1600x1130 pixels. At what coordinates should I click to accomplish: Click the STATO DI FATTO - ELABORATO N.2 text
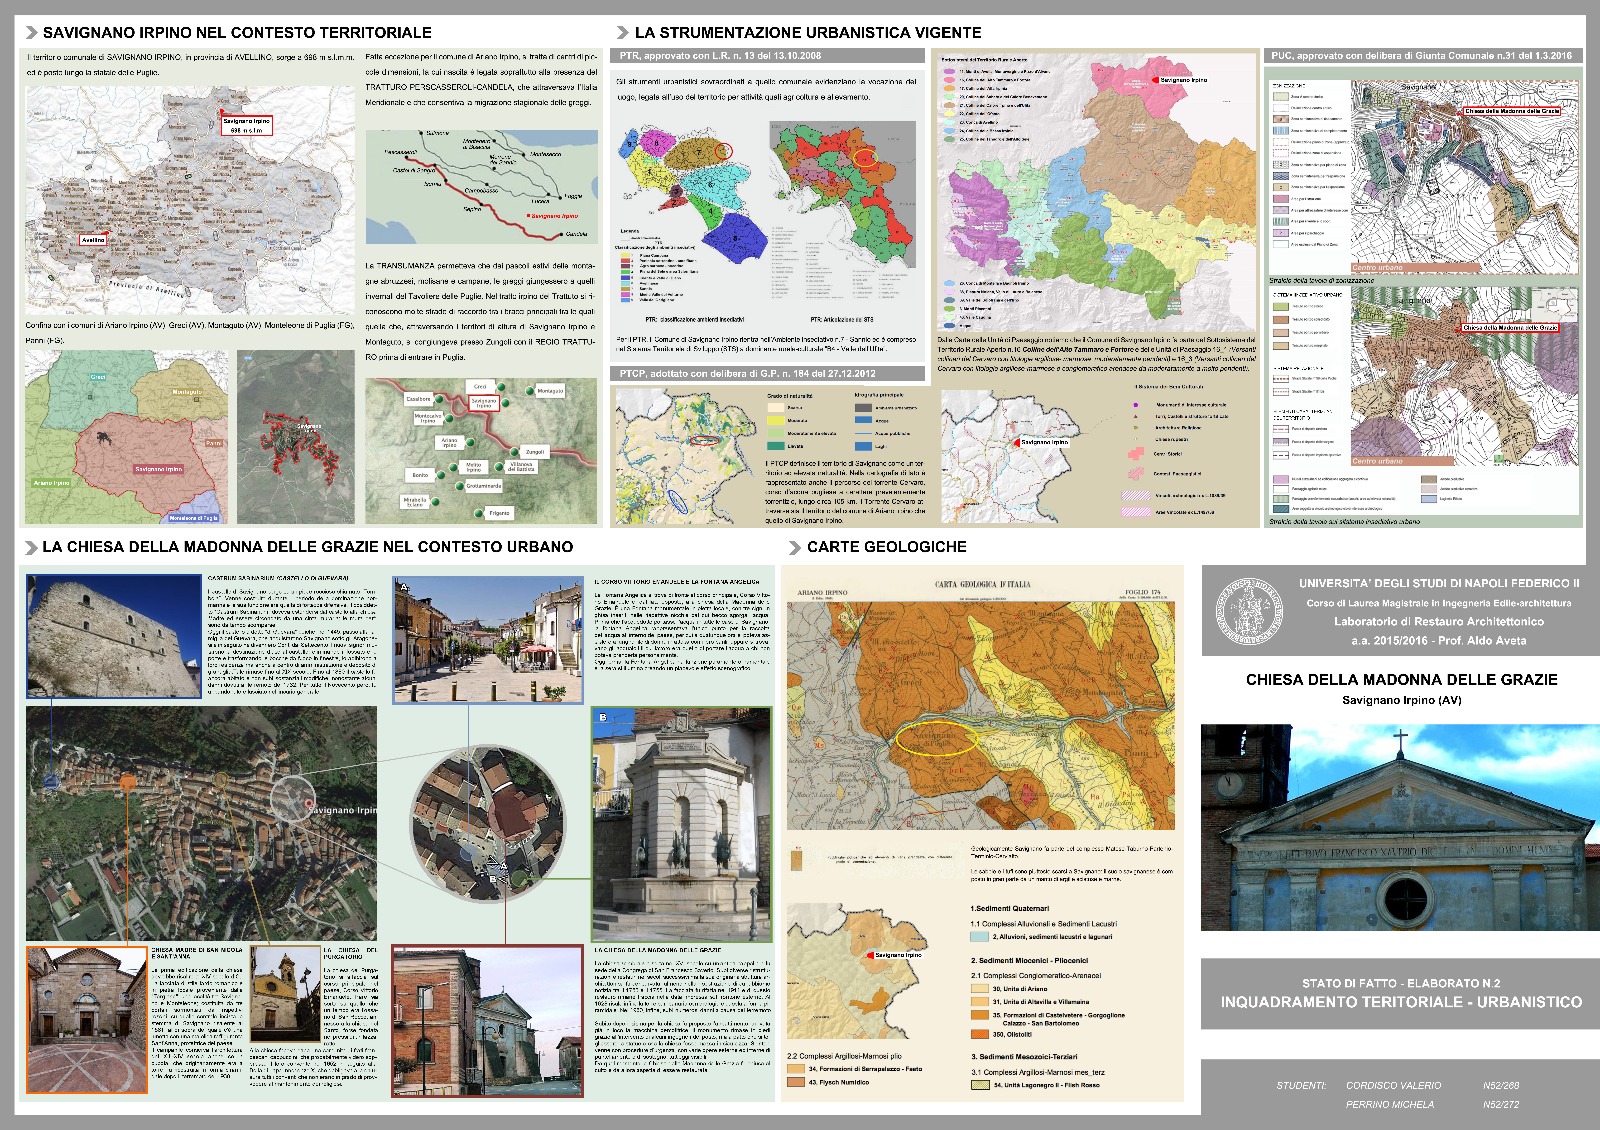[1401, 983]
